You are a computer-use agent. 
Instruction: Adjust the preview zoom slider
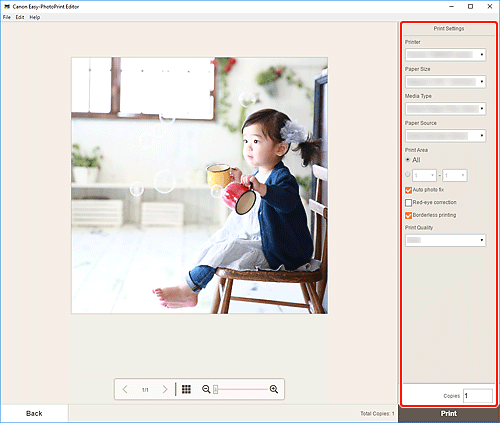[216, 389]
